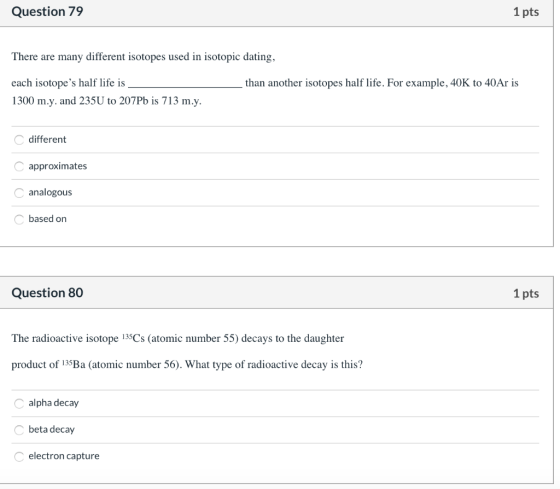
Task: Click the Question 80 header title
Action: [47, 293]
